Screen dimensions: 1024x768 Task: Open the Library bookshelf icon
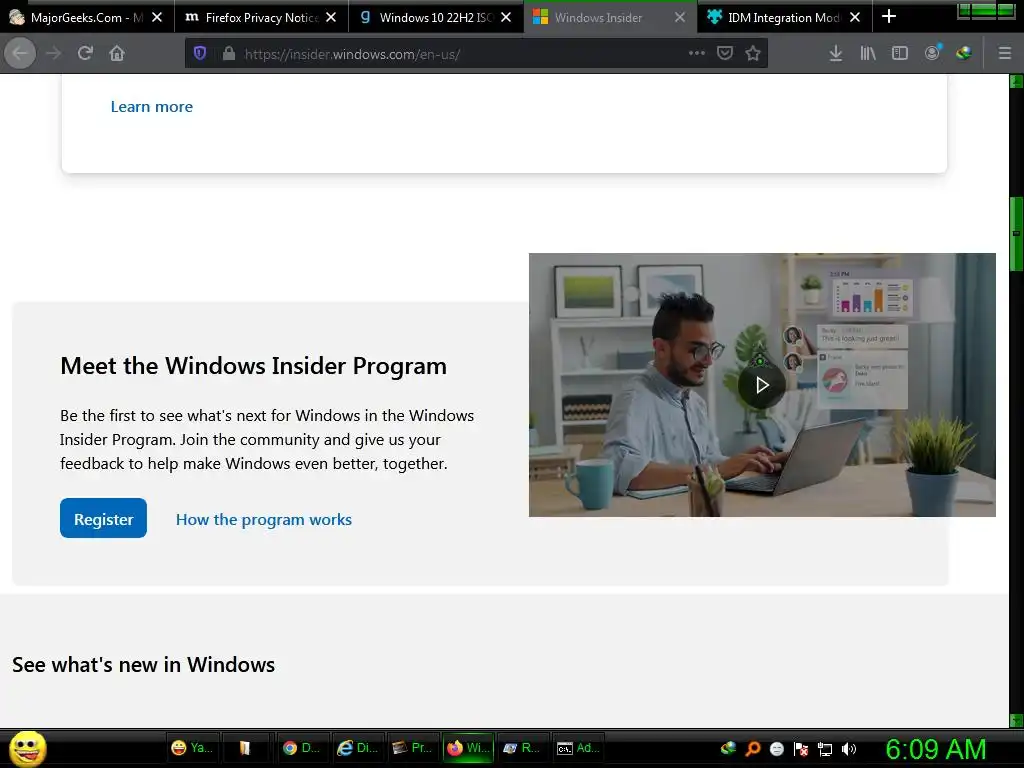867,54
